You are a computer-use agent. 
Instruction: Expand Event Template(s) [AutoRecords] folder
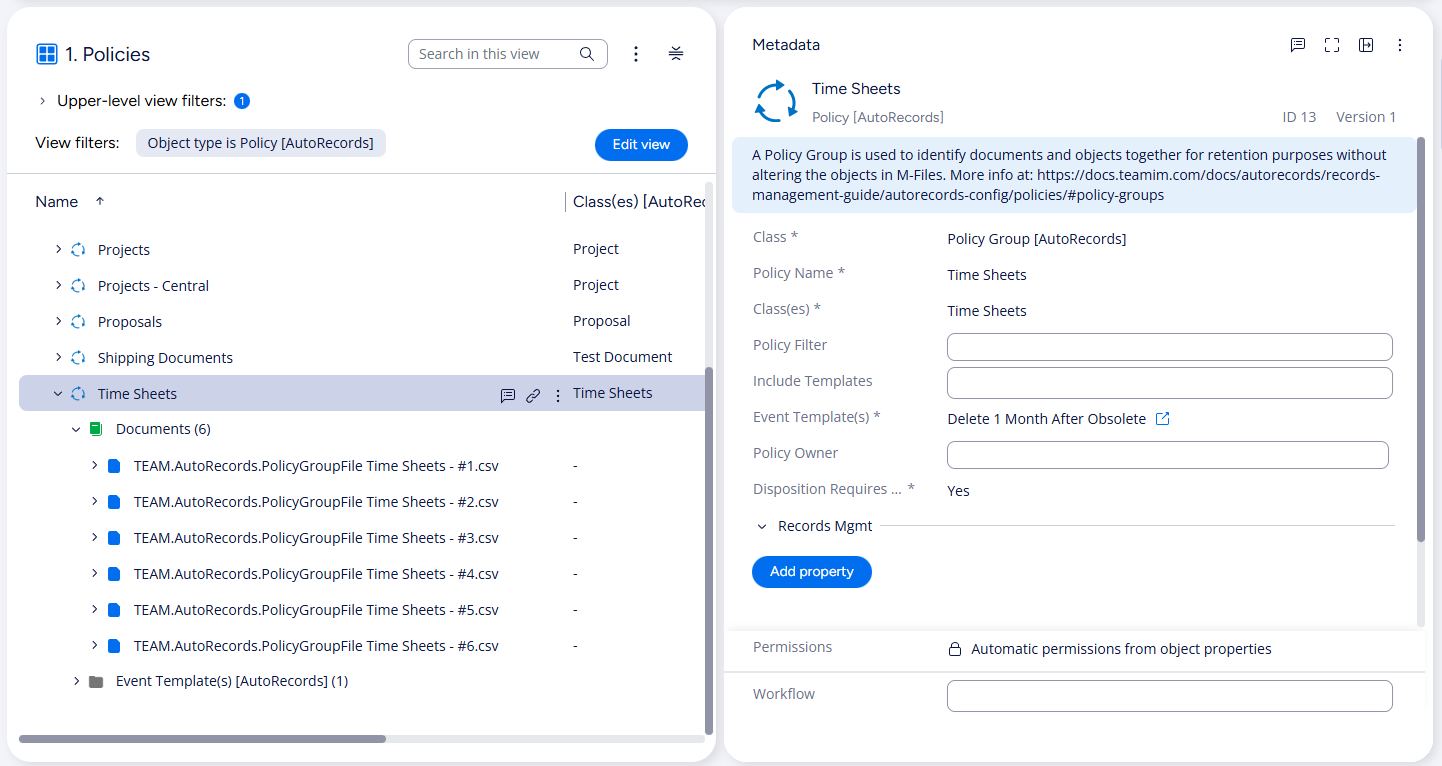(76, 682)
